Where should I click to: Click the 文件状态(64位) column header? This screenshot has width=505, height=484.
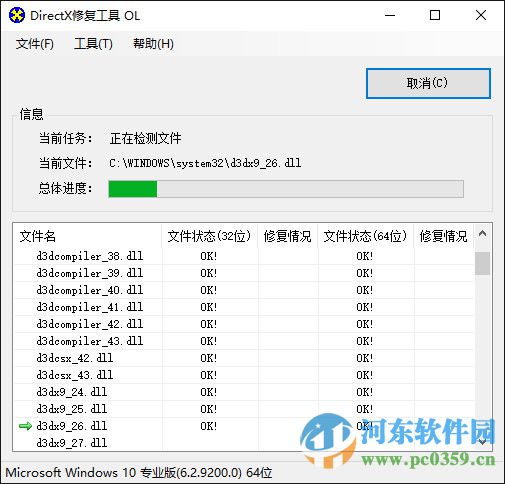pos(365,236)
